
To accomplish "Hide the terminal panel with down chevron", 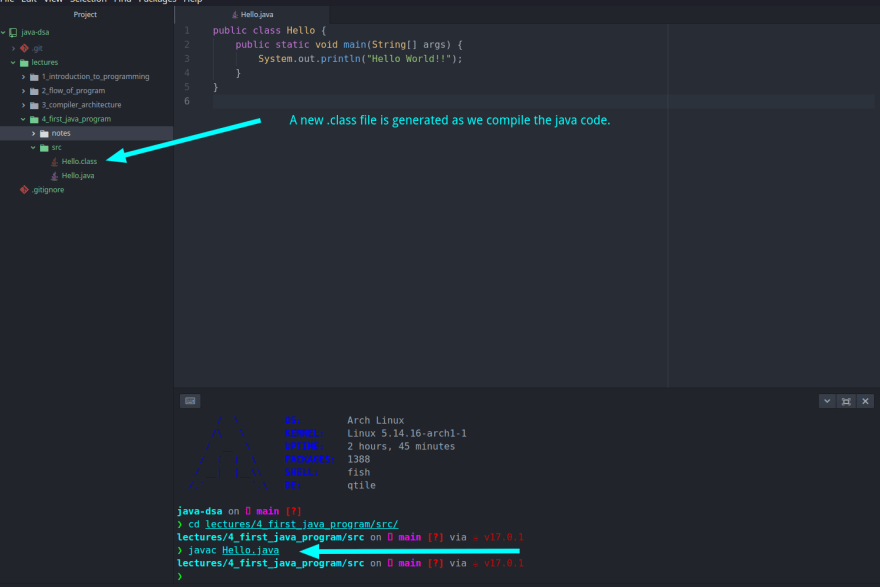I will 827,401.
